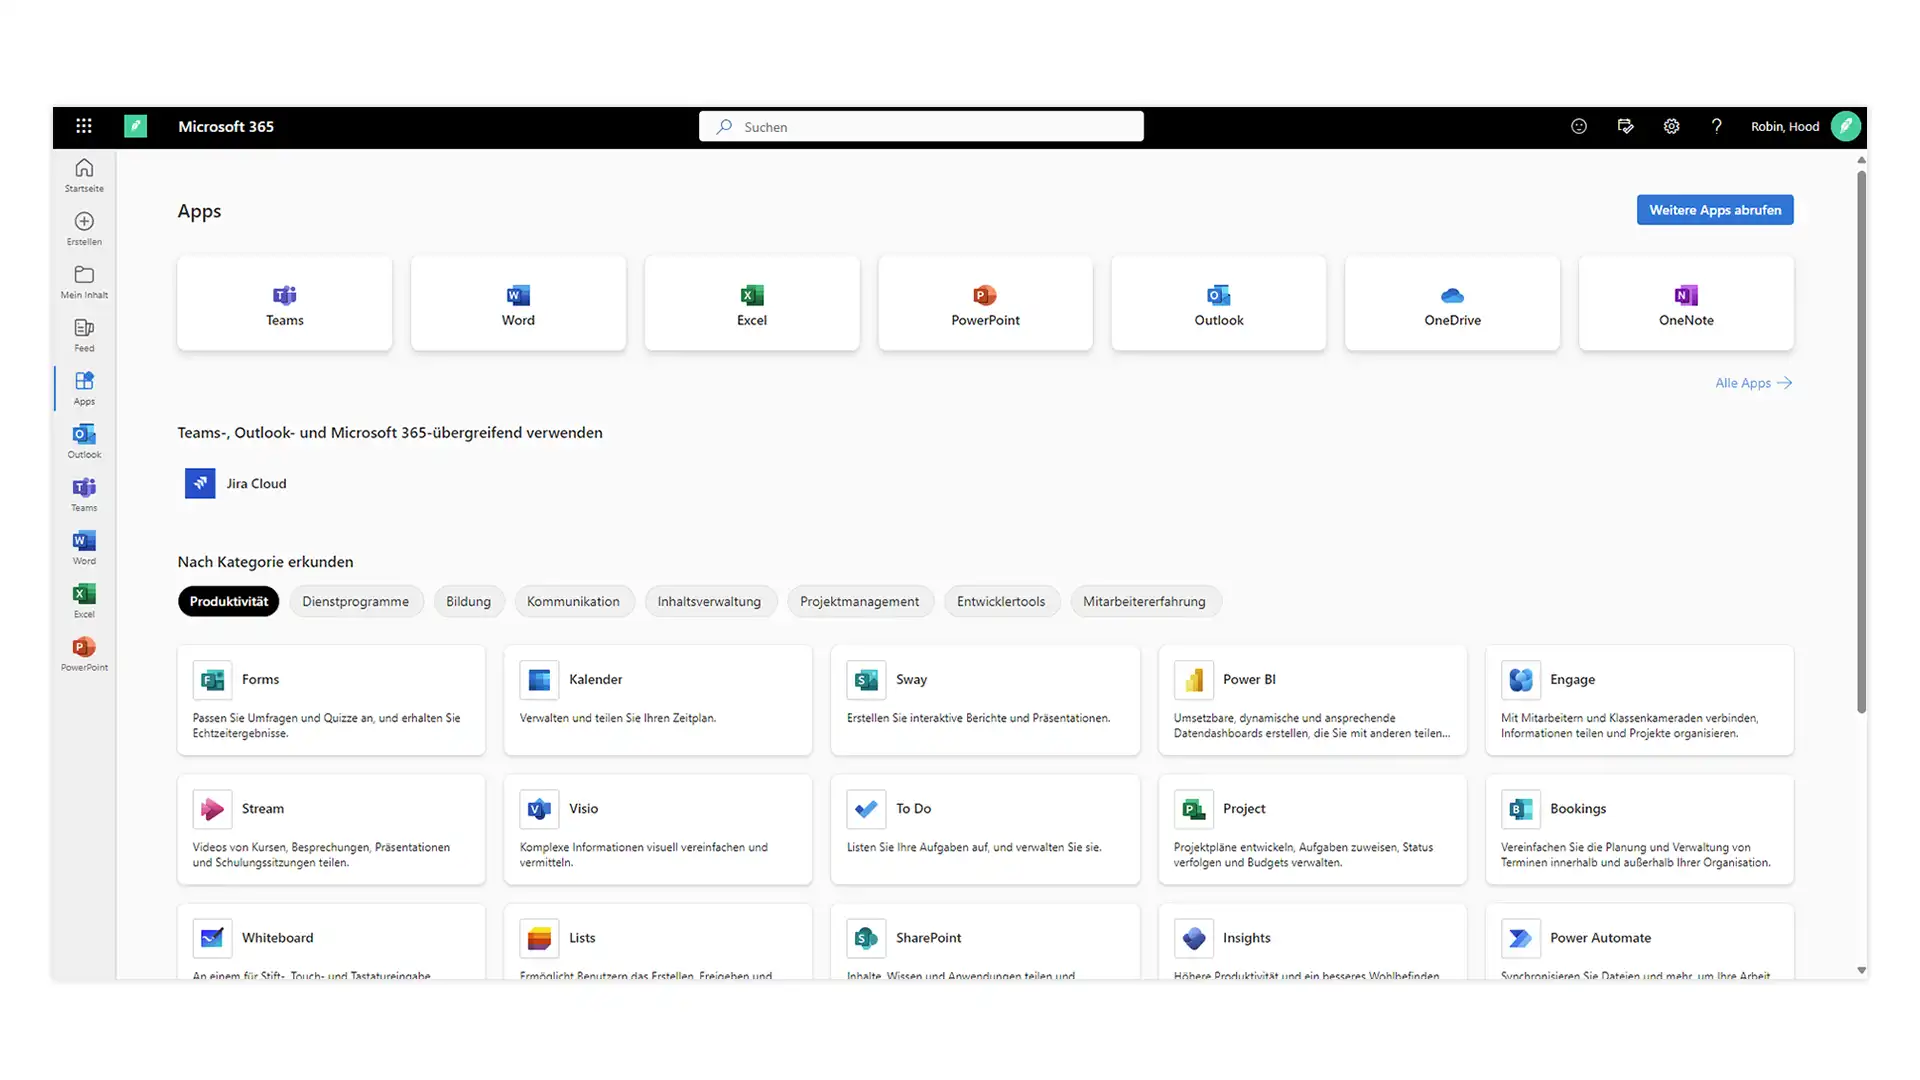The height and width of the screenshot is (1080, 1920).
Task: Select the Bildung category chip
Action: 468,601
